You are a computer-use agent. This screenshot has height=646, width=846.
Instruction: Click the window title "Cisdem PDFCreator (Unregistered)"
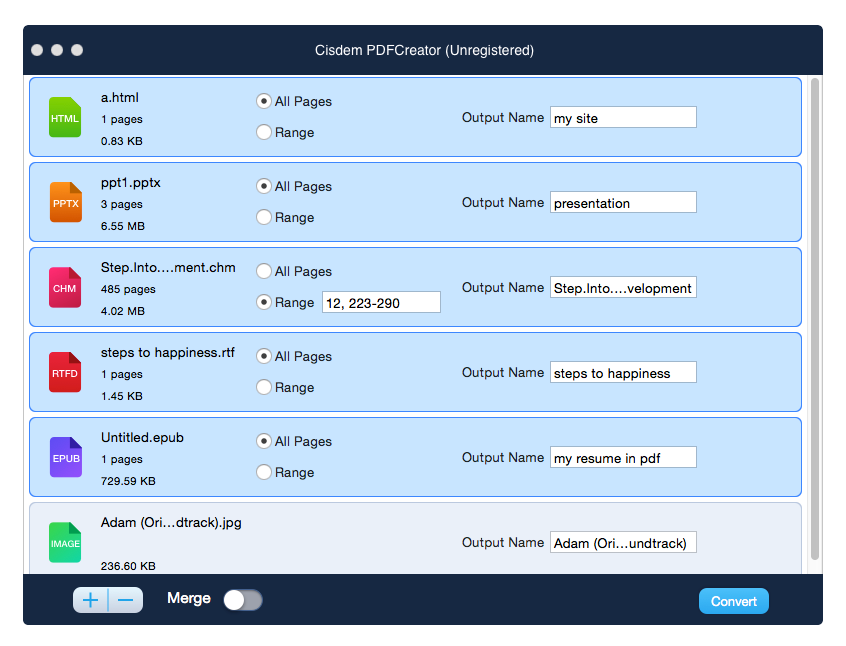coord(424,50)
